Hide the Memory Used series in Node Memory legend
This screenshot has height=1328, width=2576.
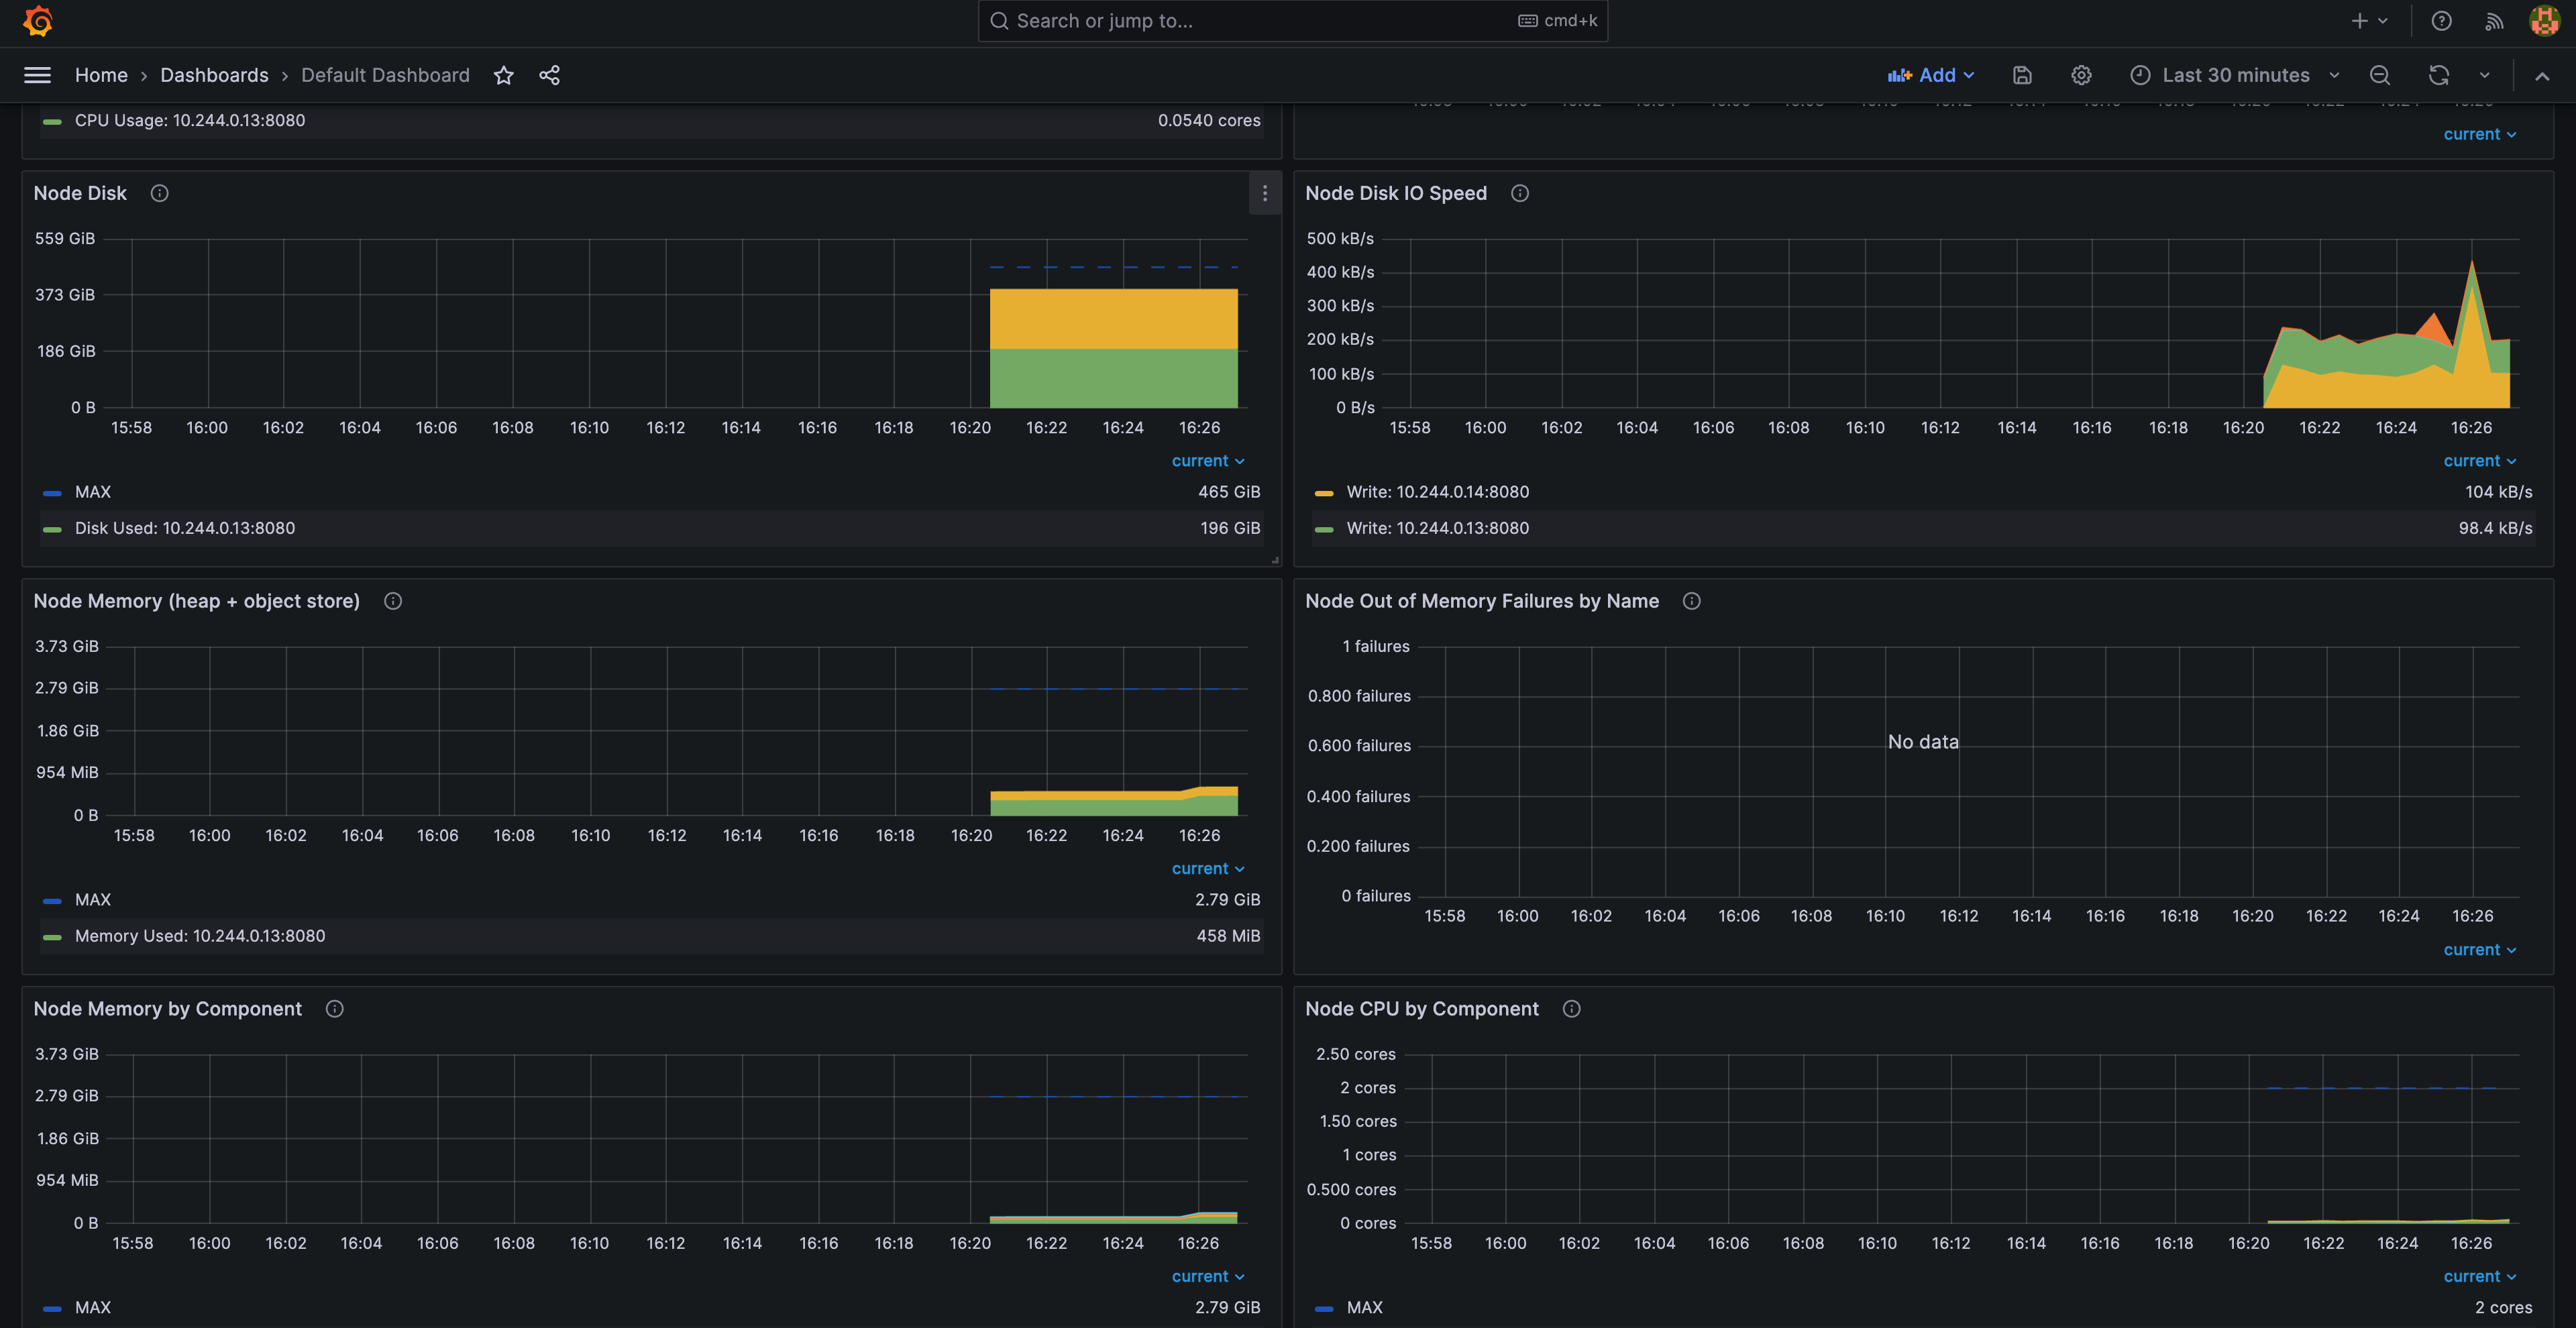coord(200,935)
